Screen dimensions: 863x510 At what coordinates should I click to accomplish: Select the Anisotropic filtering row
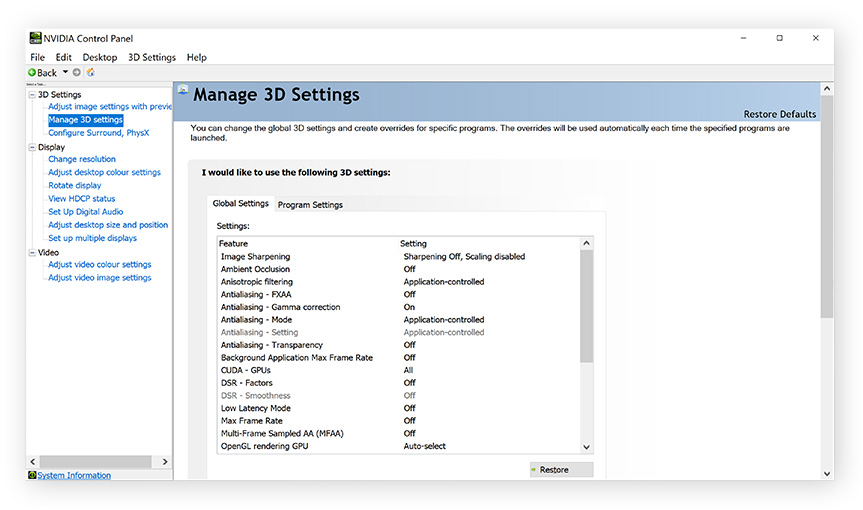click(398, 282)
